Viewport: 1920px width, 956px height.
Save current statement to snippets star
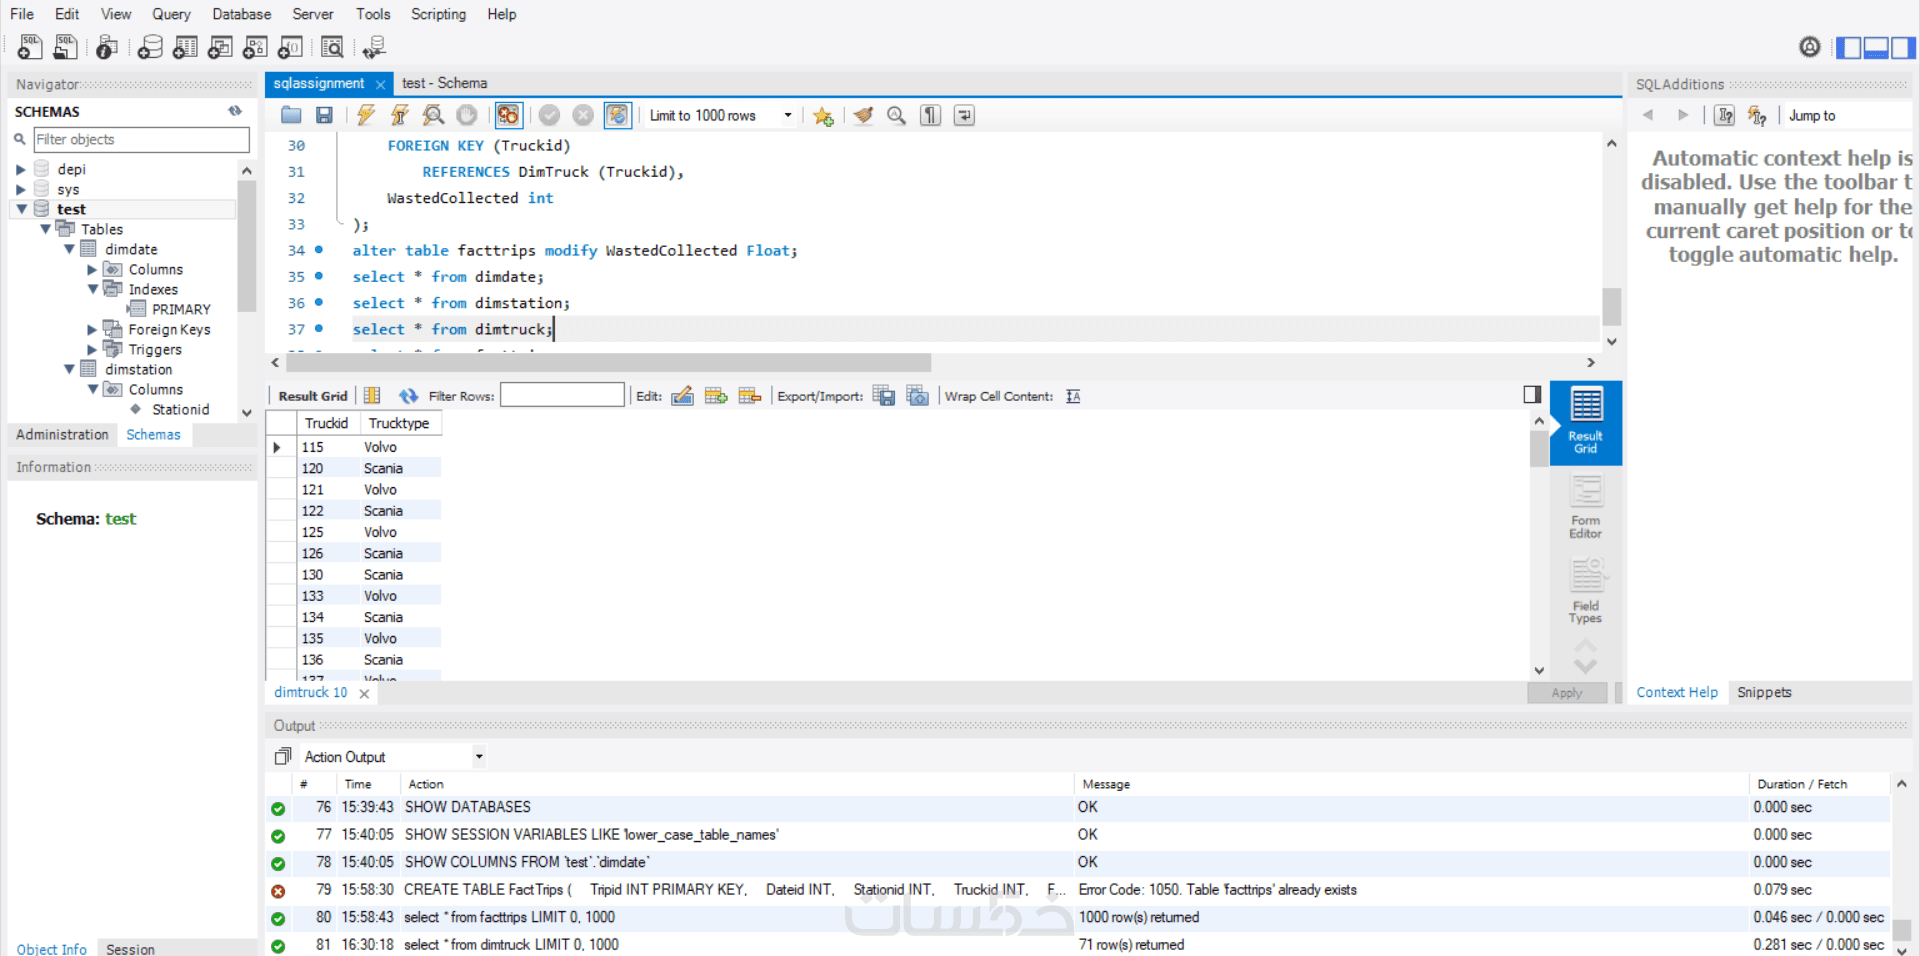(823, 116)
